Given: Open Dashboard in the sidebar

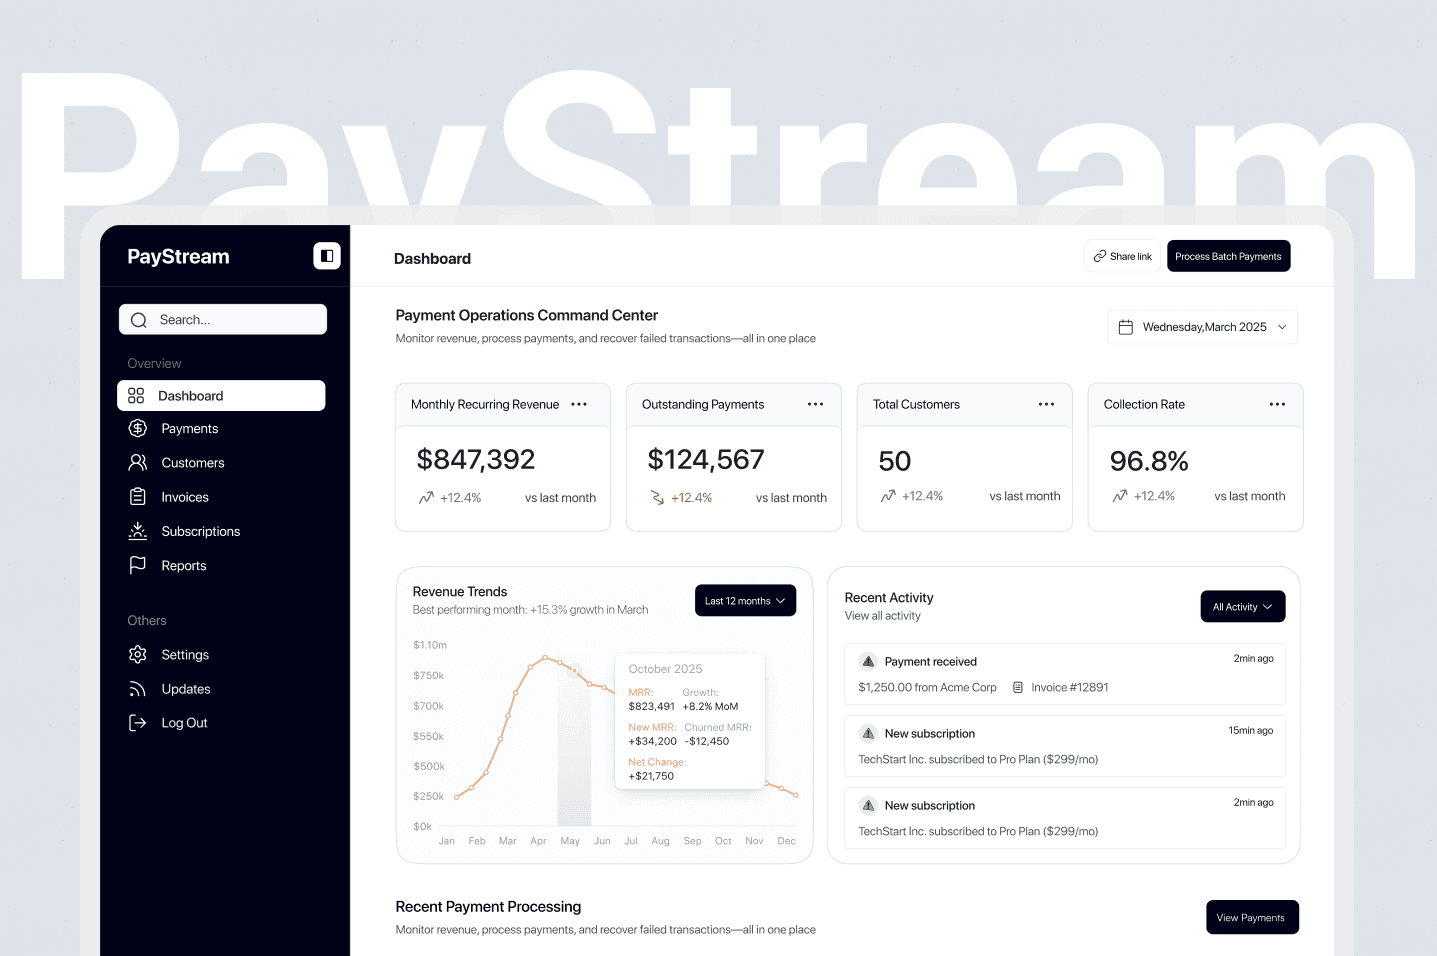Looking at the screenshot, I should point(221,395).
